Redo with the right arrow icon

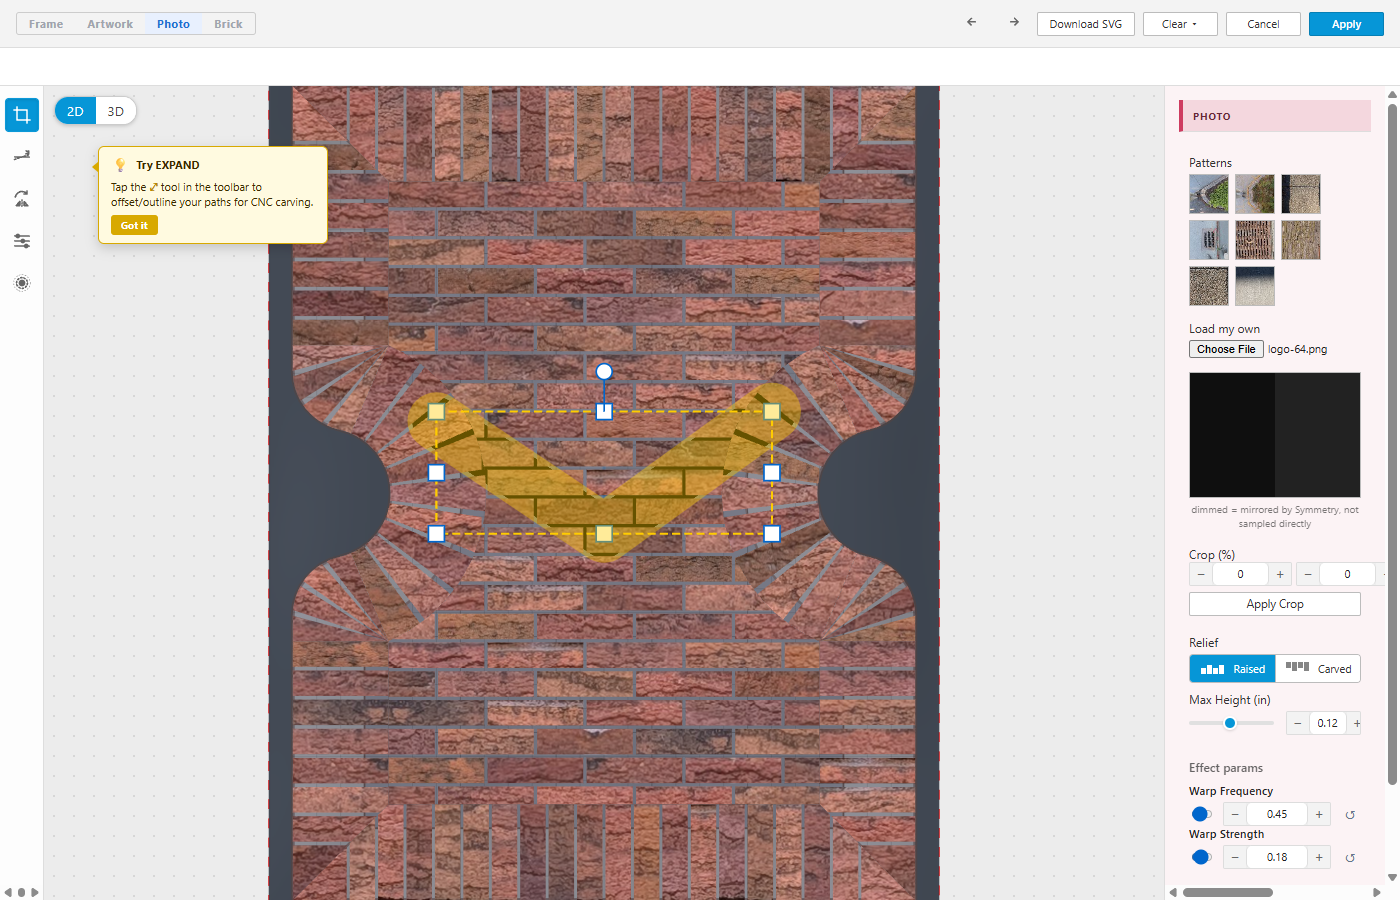tap(1014, 22)
